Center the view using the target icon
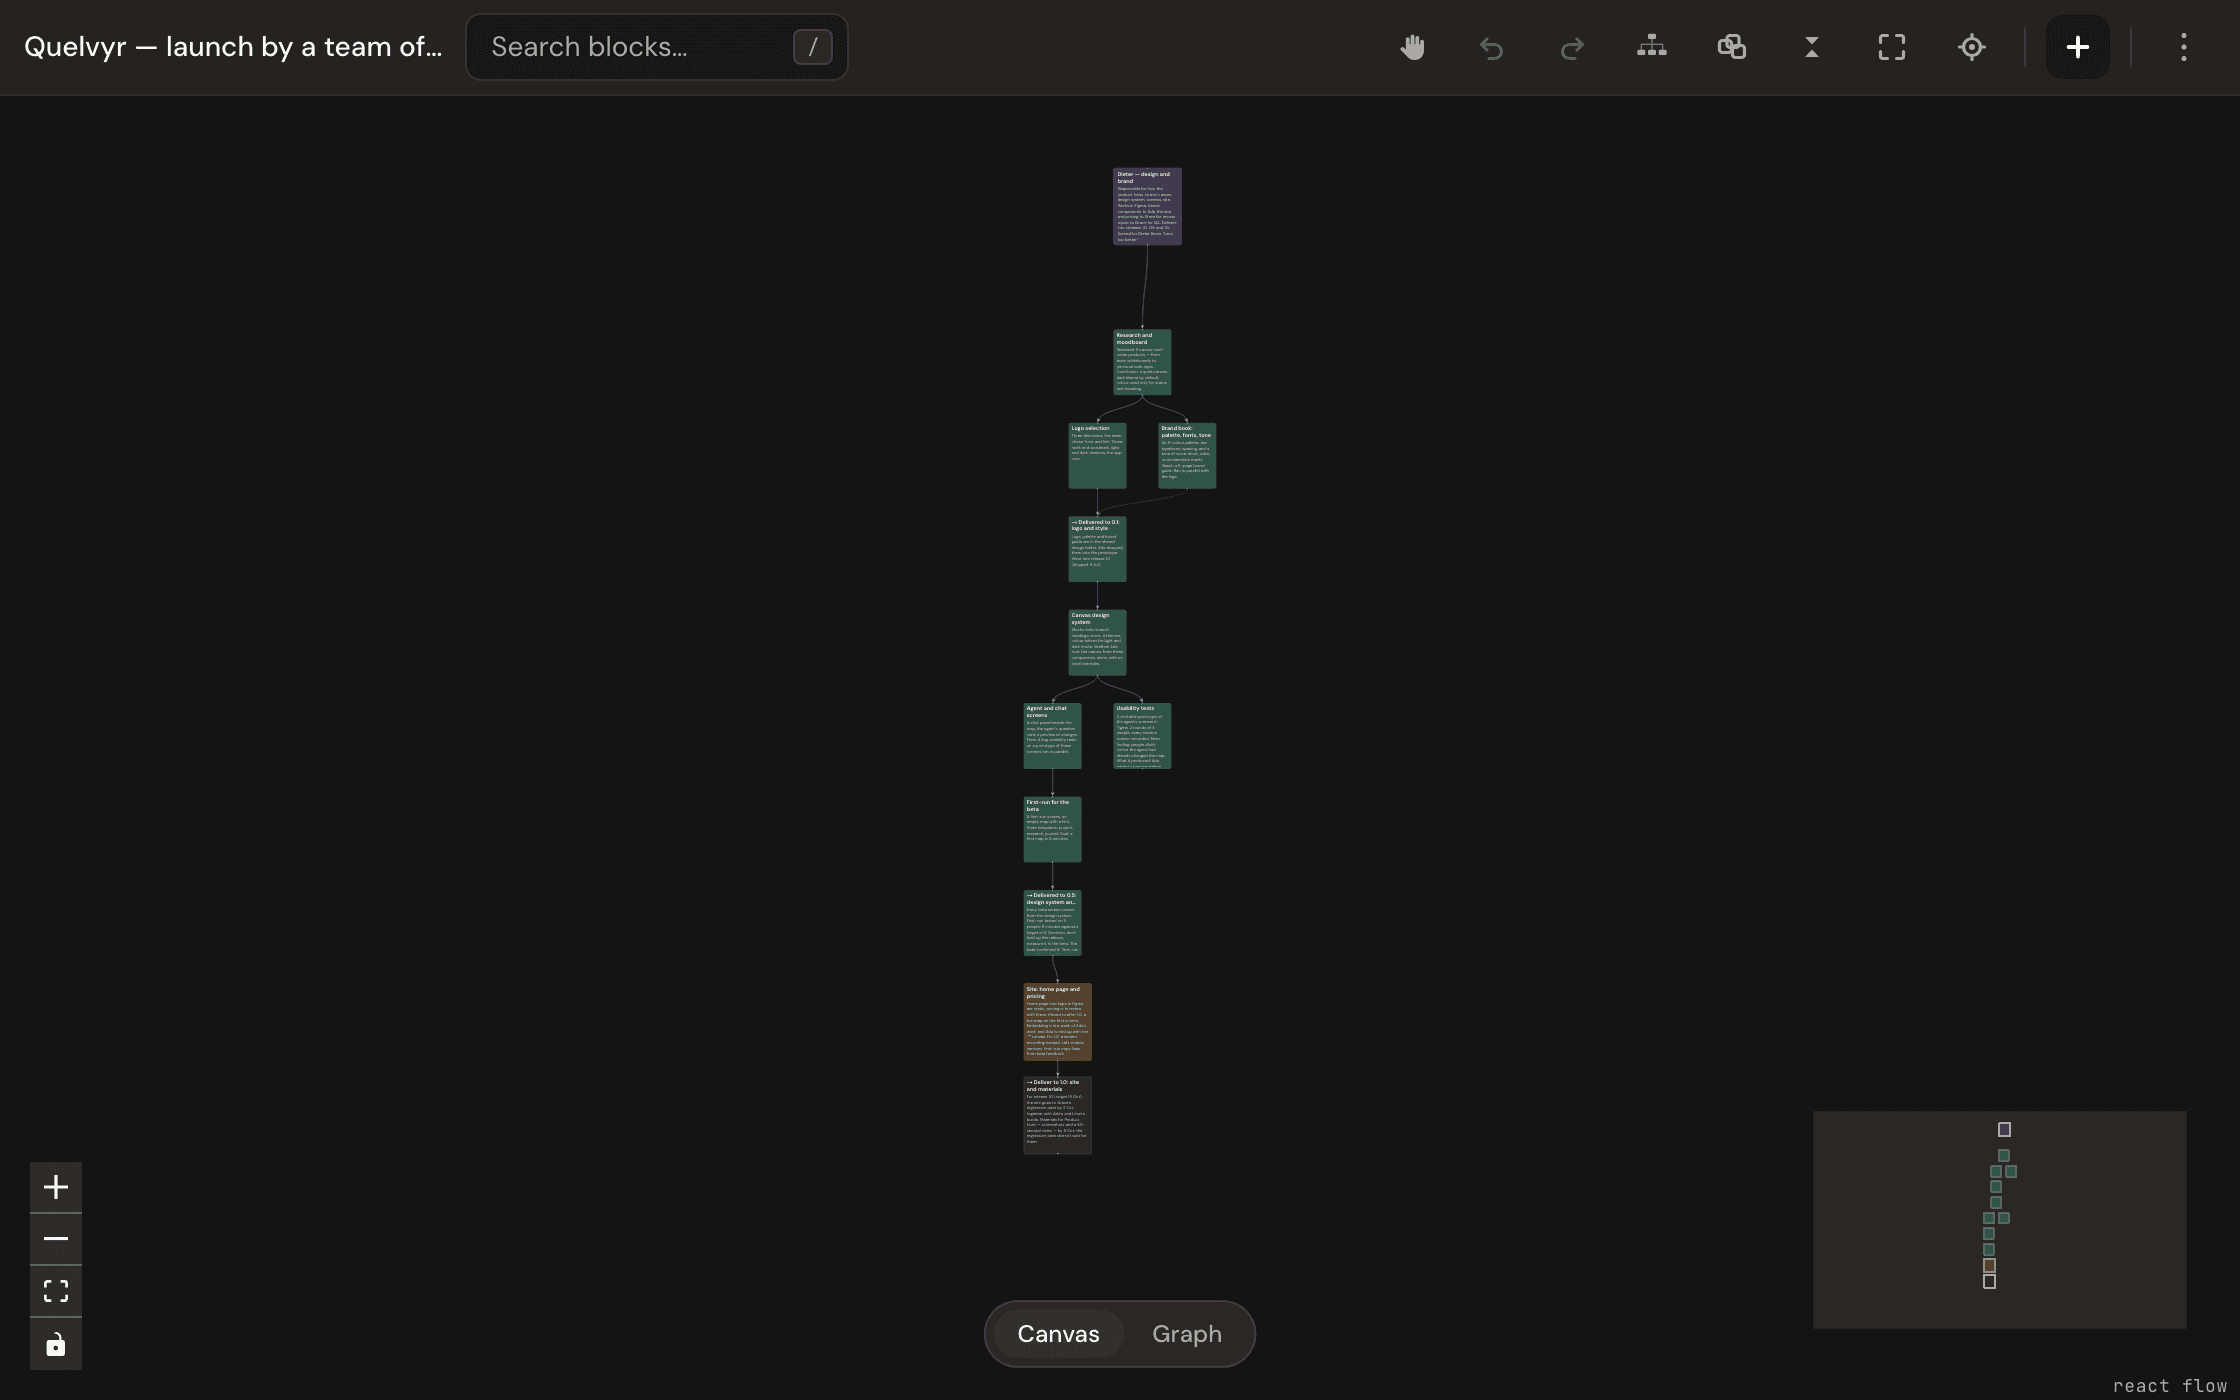 [x=1972, y=47]
